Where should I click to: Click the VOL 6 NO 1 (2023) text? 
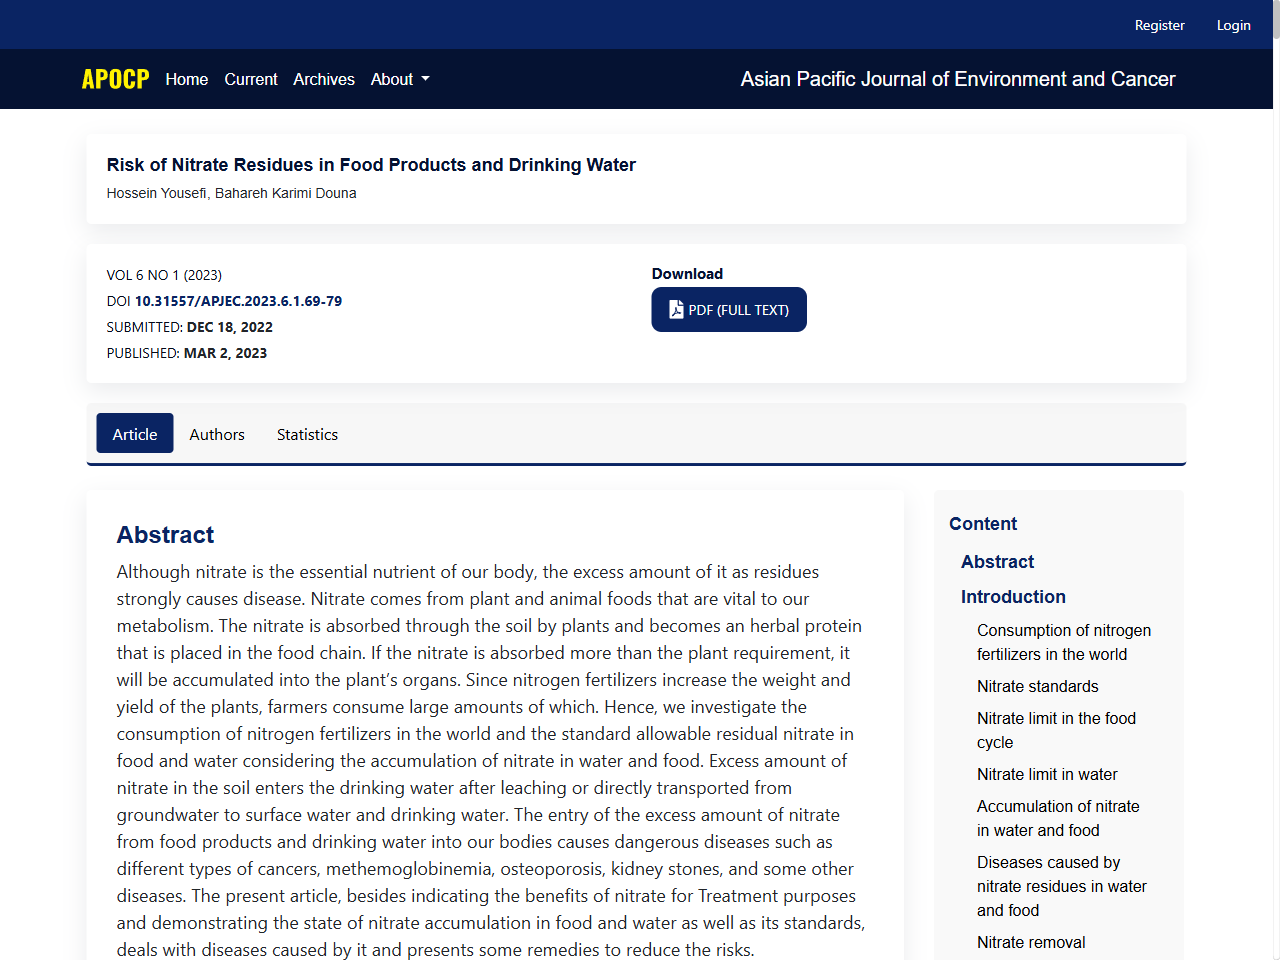pyautogui.click(x=164, y=275)
